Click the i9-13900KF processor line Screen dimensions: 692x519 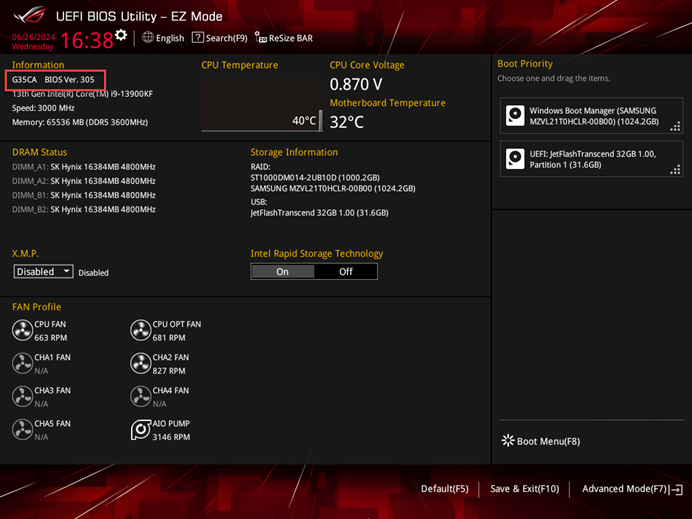point(83,94)
